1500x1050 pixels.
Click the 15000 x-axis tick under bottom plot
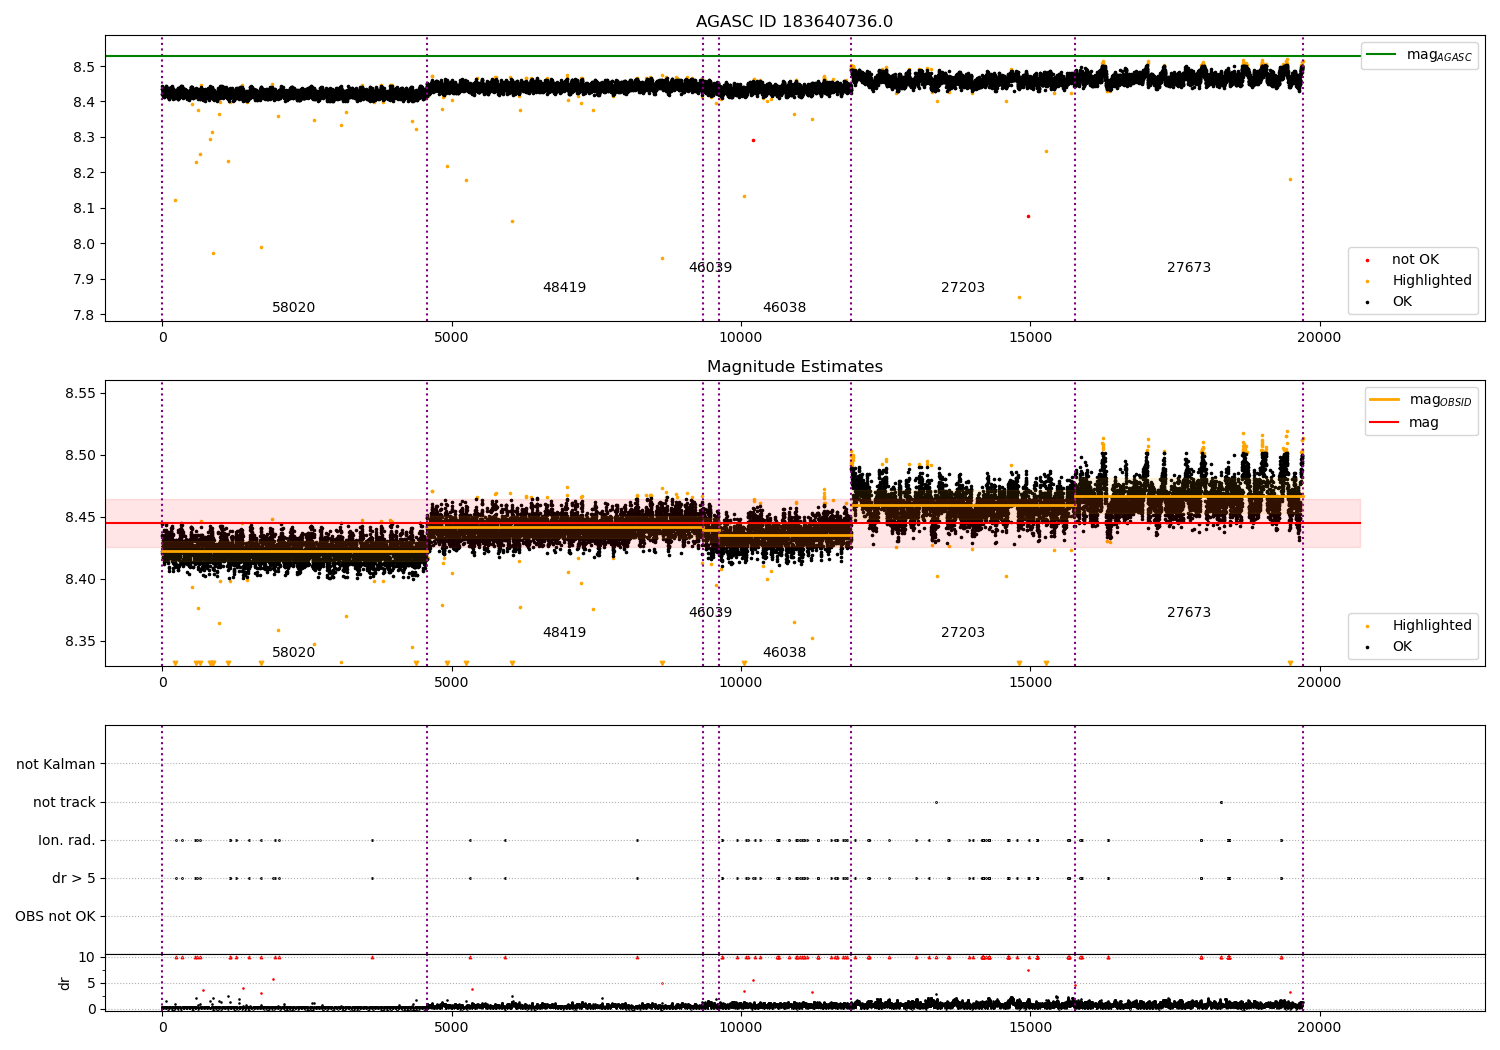pos(1030,1028)
